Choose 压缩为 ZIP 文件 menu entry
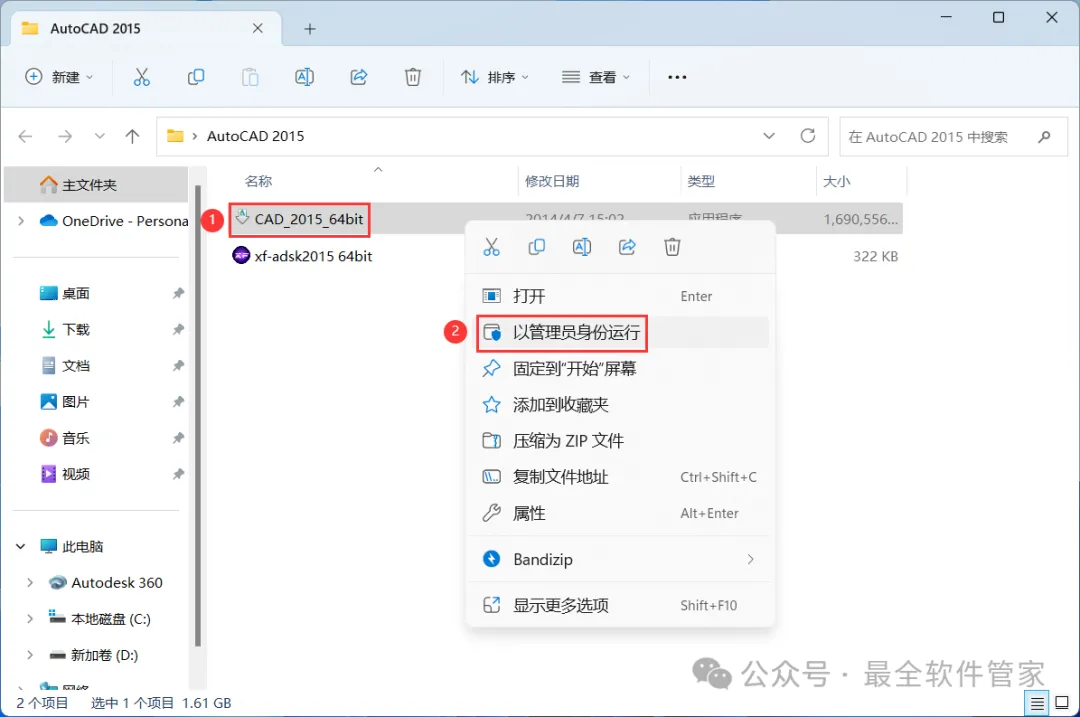This screenshot has width=1080, height=717. pyautogui.click(x=620, y=441)
